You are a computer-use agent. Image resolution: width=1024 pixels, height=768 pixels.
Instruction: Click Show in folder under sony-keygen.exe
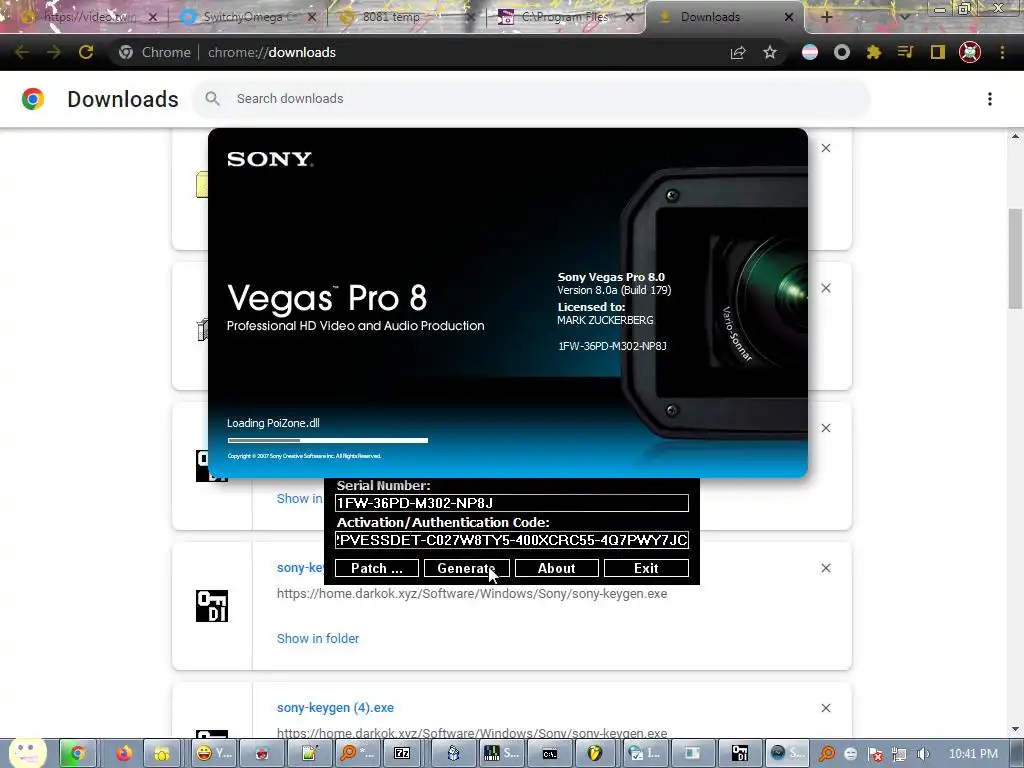coord(318,639)
